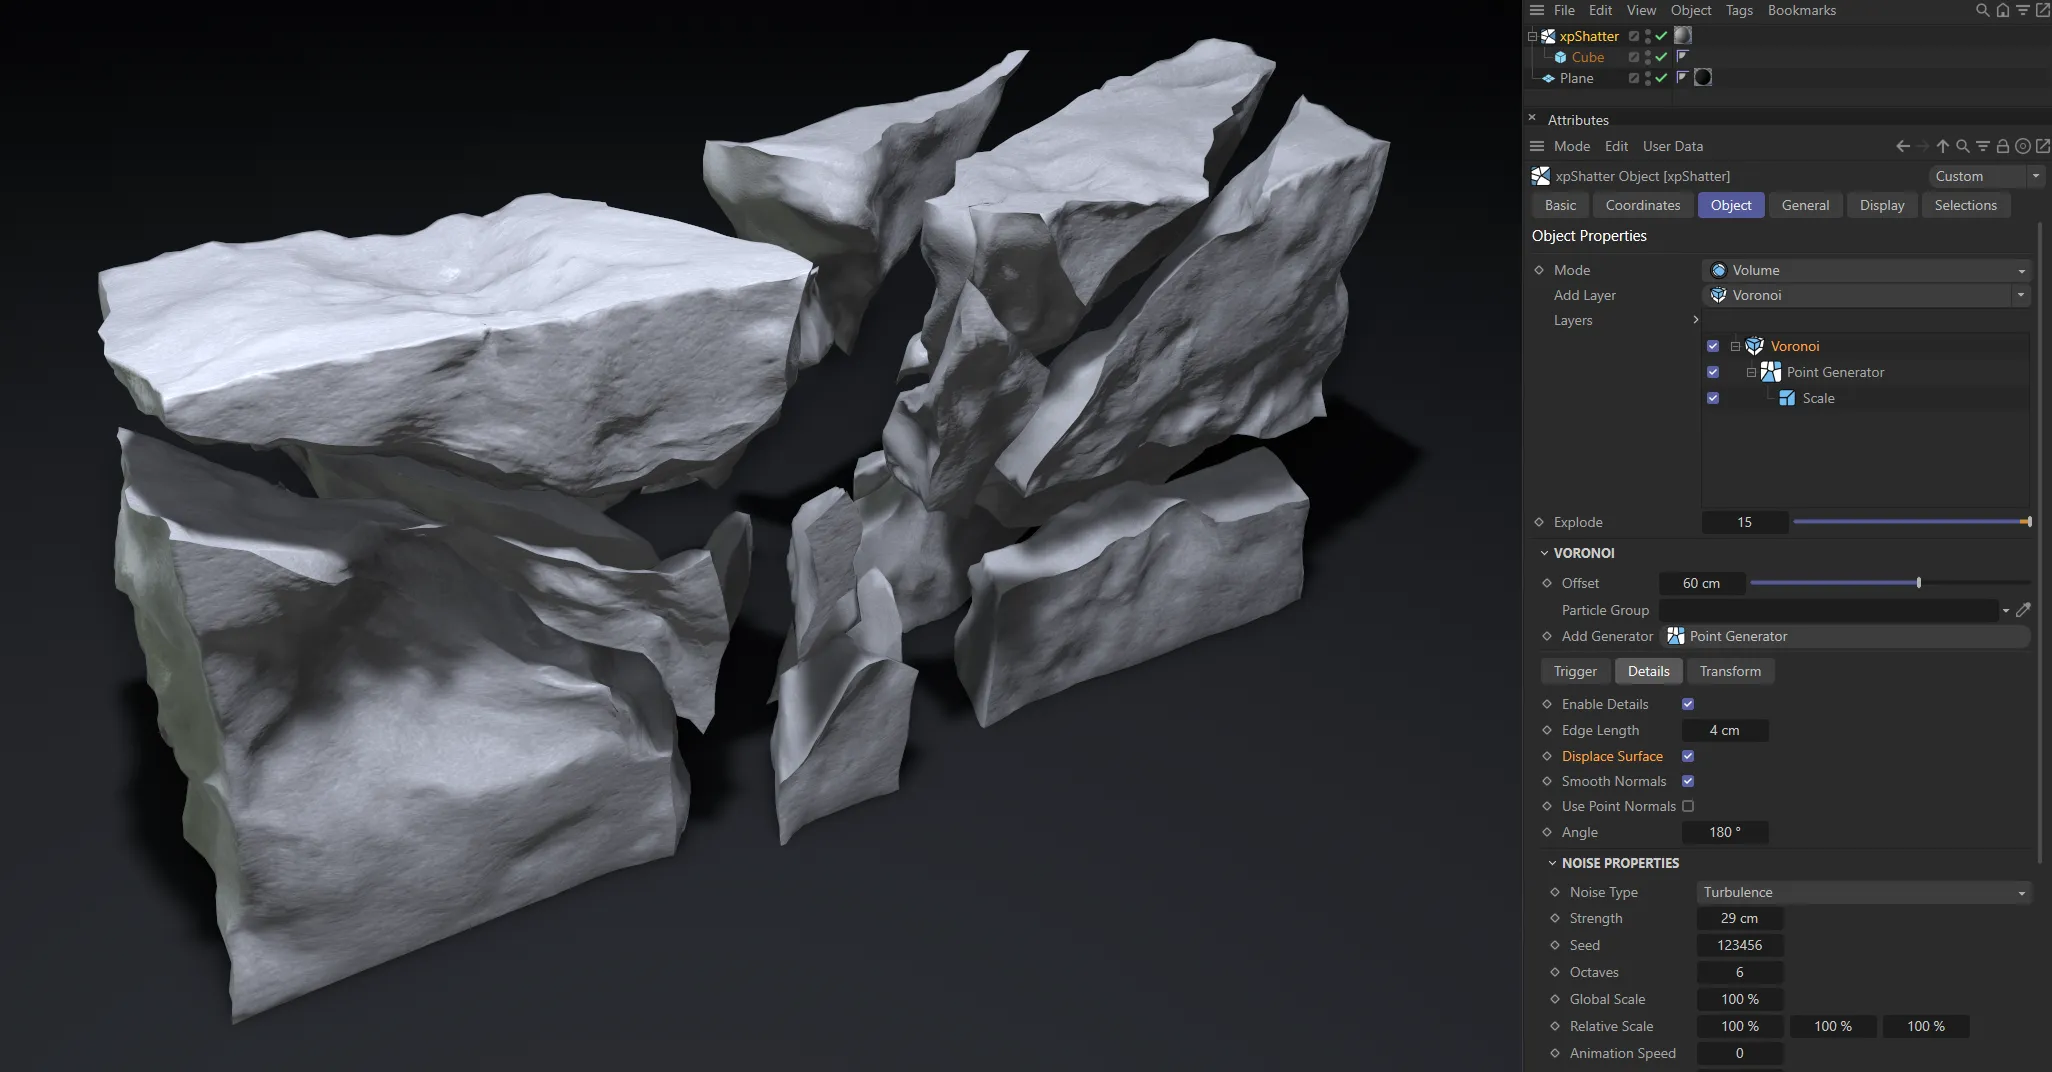Switch to the Coordinates tab

point(1642,205)
